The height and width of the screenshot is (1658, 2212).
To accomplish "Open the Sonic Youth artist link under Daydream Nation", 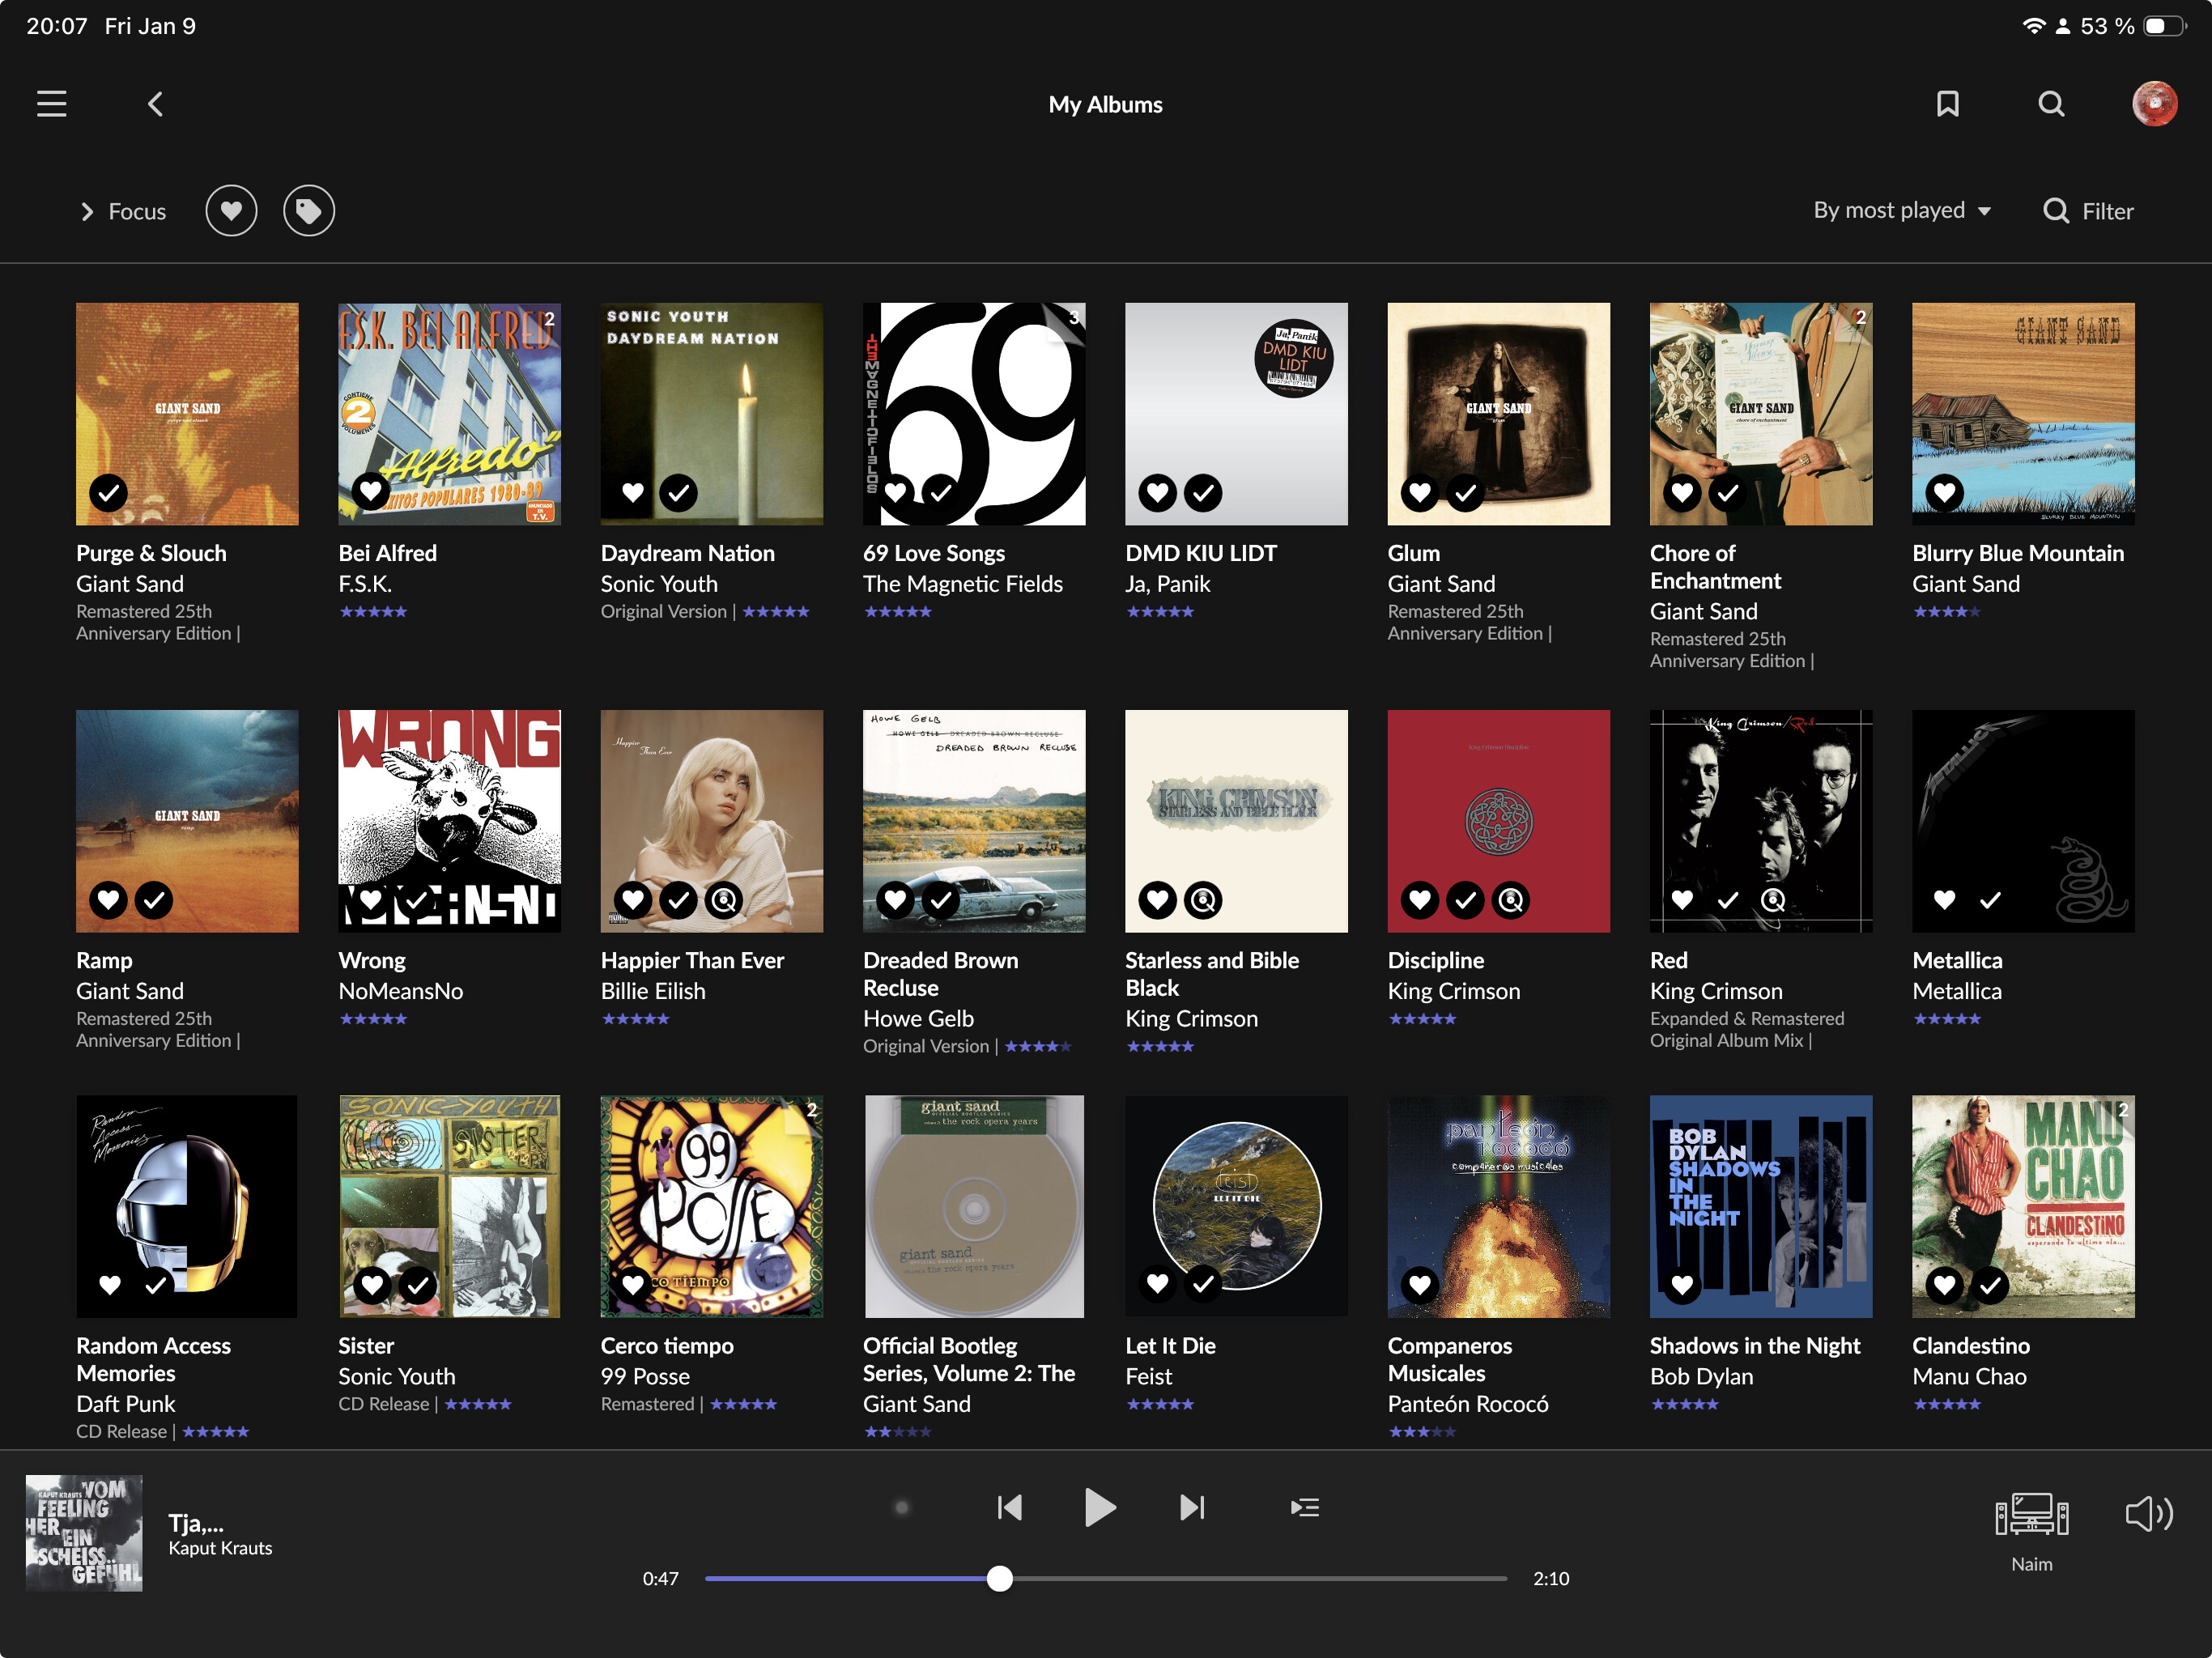I will (x=658, y=584).
